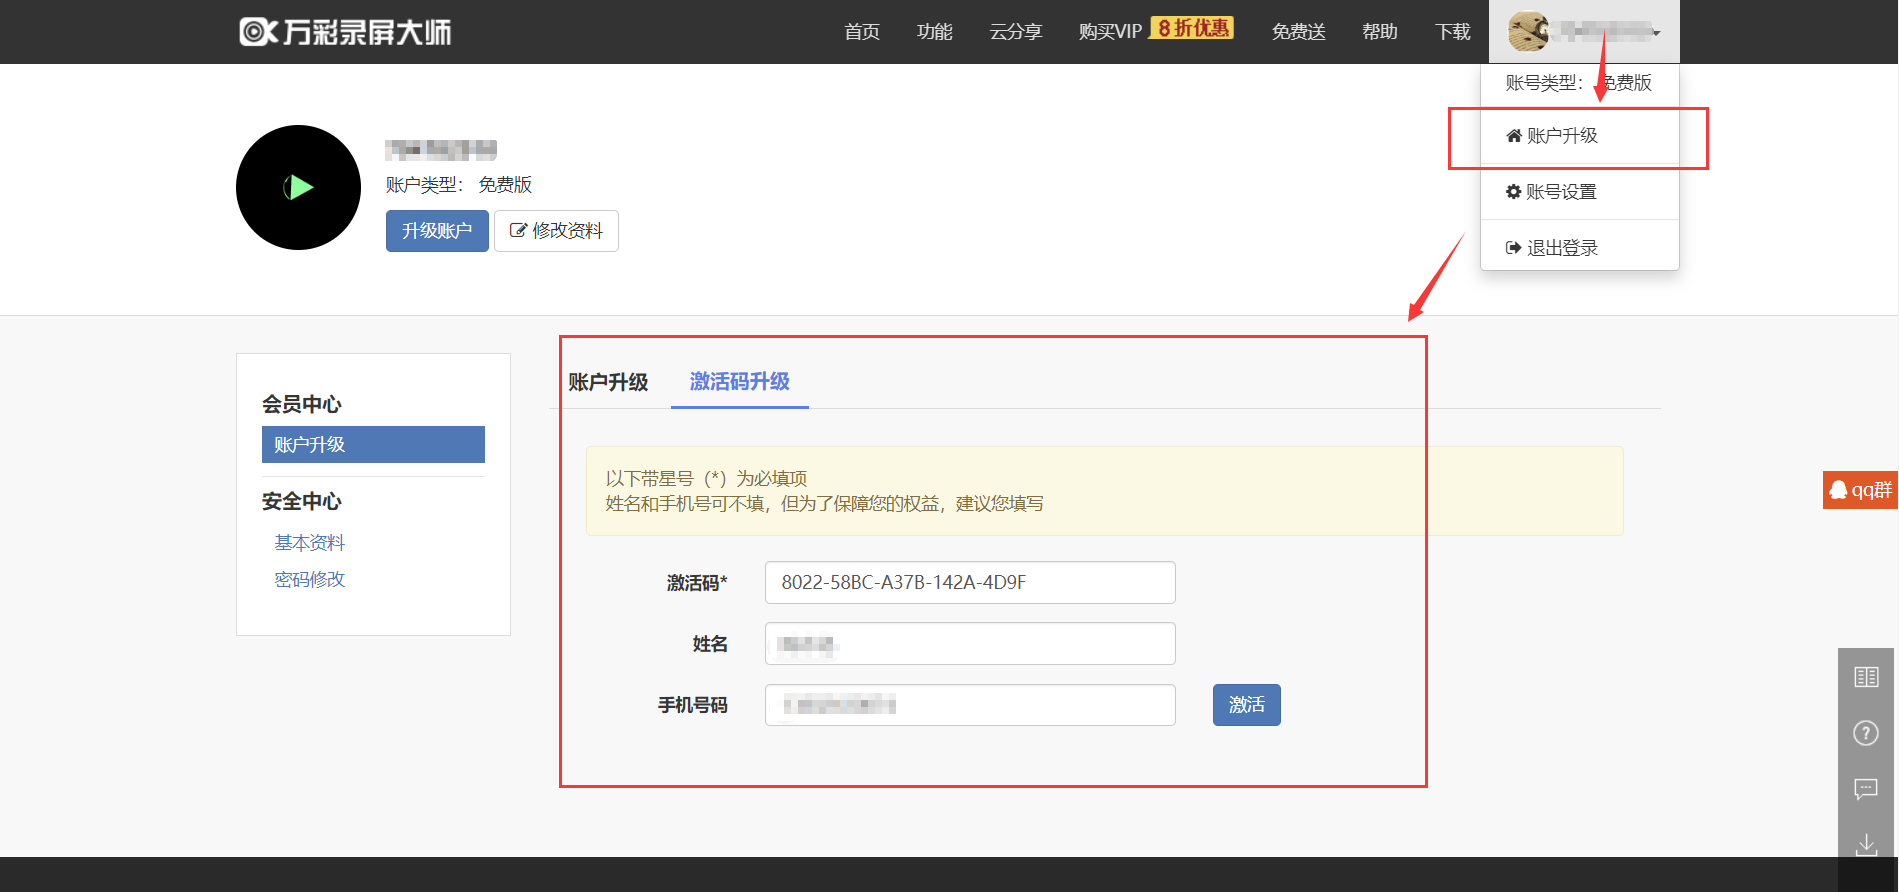Click the edit pencil icon on 修改资料

518,231
